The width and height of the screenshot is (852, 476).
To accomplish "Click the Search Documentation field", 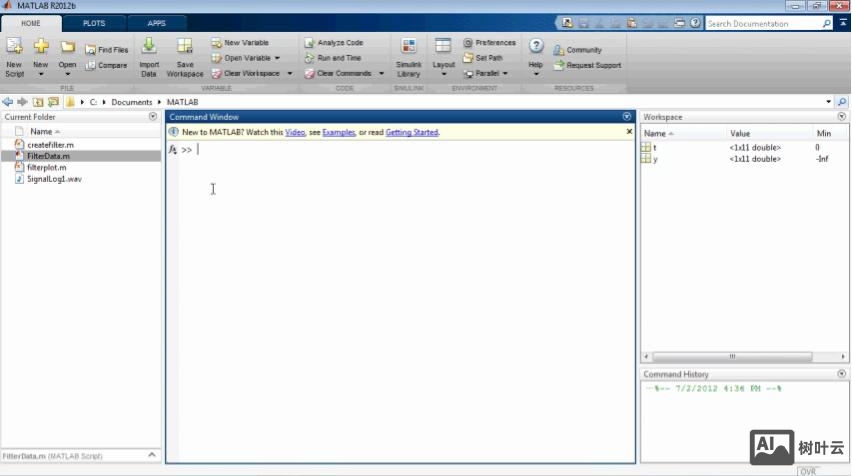I will (763, 23).
